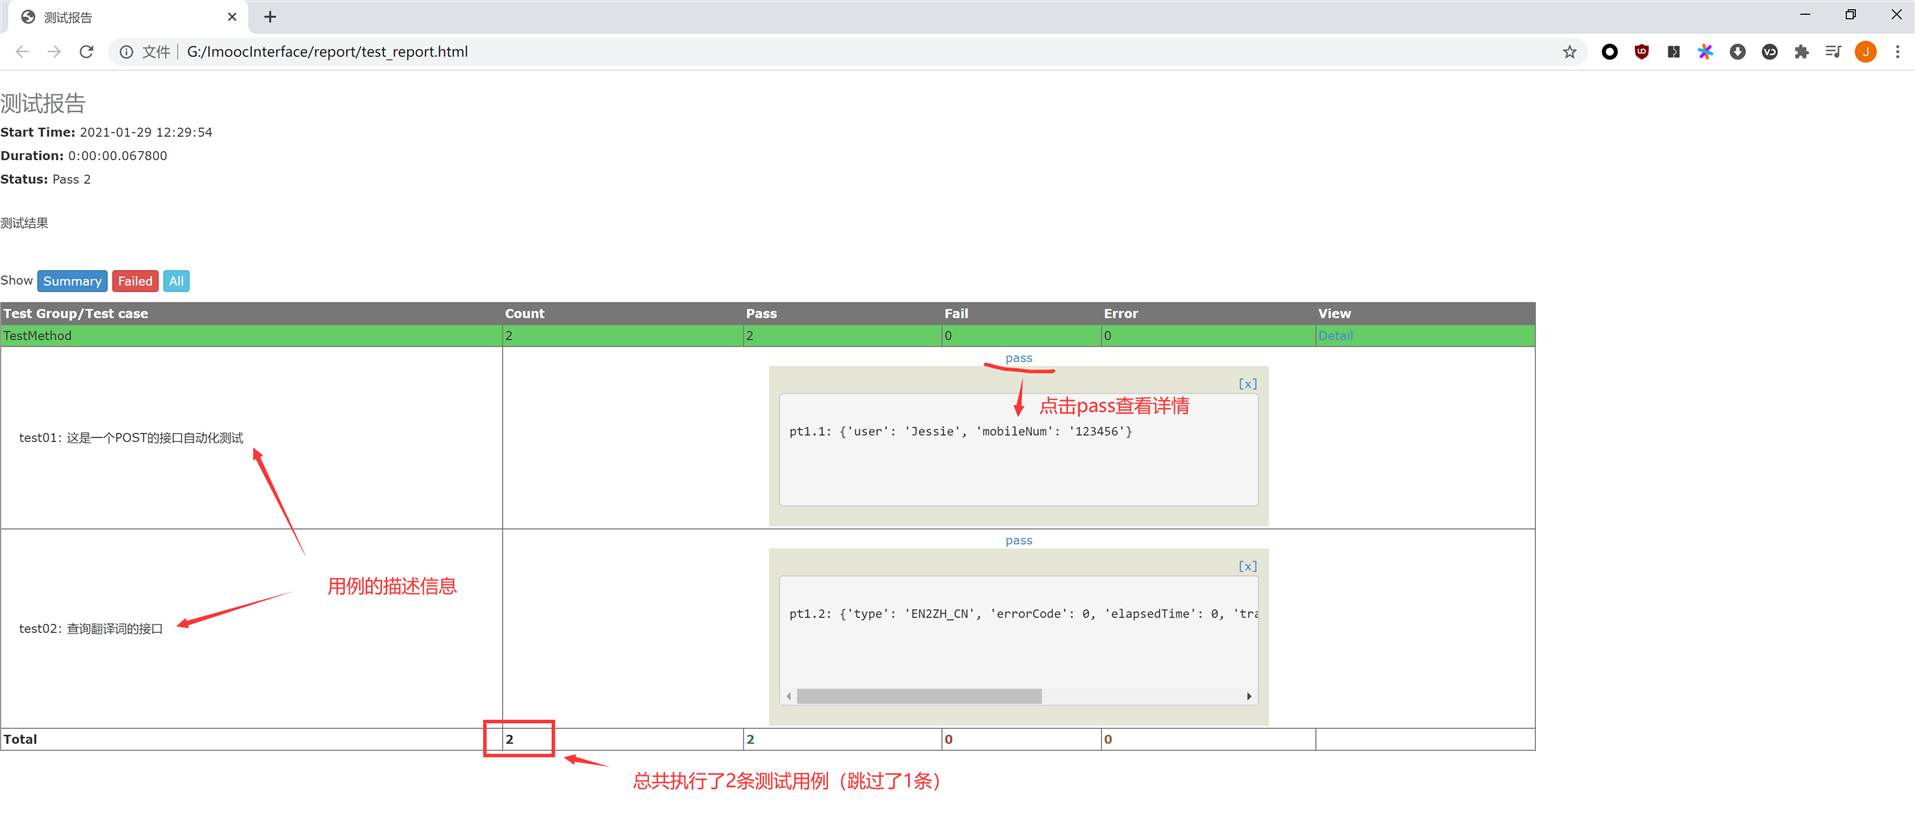Reload the test report page
Image resolution: width=1915 pixels, height=817 pixels.
[x=87, y=52]
